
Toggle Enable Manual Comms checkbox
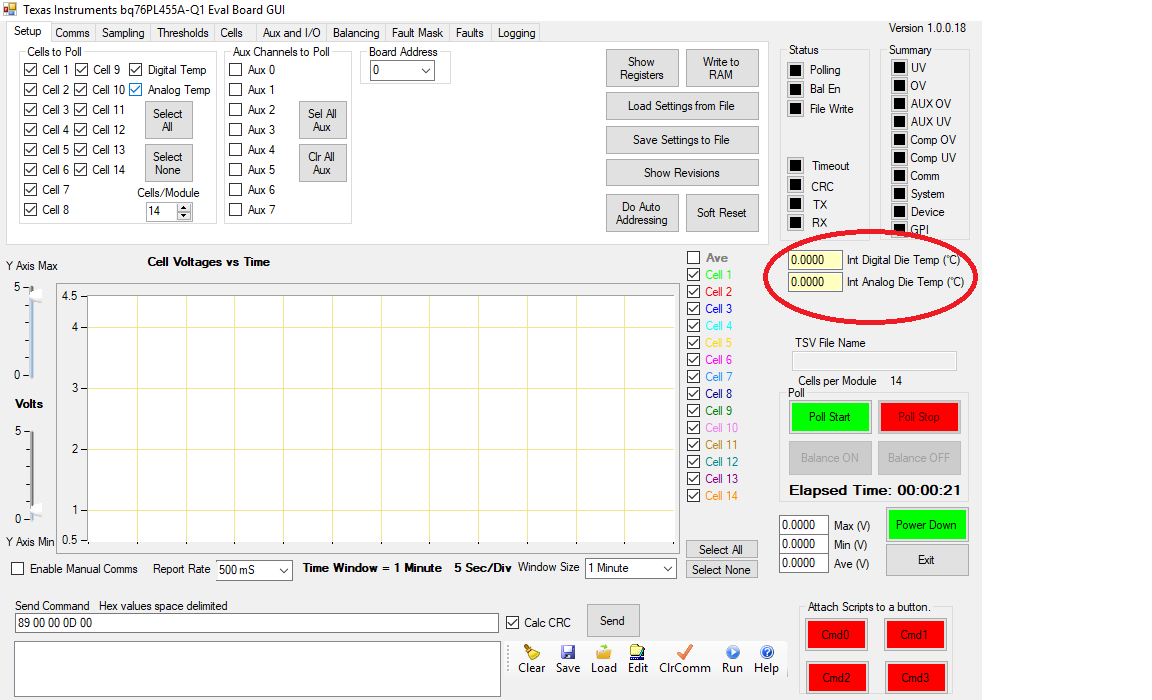pyautogui.click(x=18, y=569)
